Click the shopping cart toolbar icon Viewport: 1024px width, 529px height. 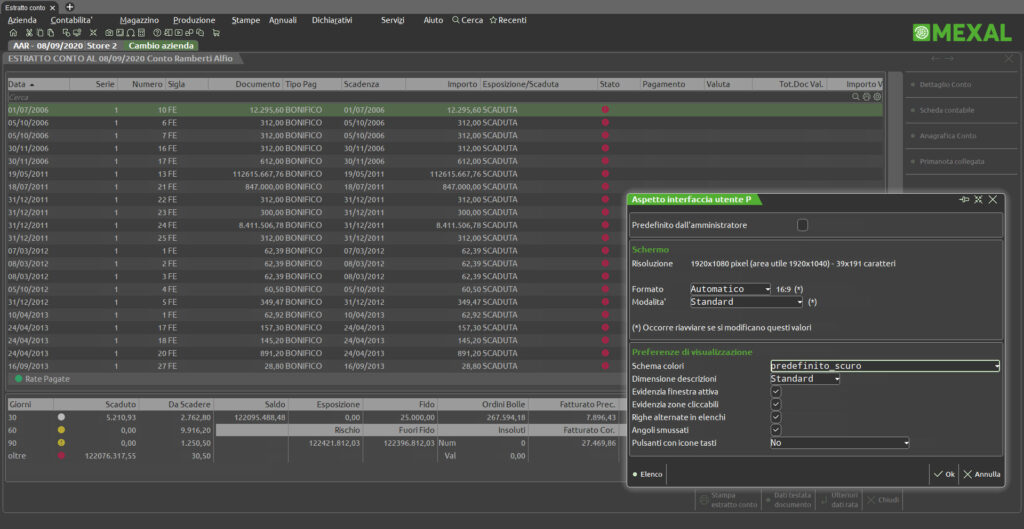click(x=216, y=33)
